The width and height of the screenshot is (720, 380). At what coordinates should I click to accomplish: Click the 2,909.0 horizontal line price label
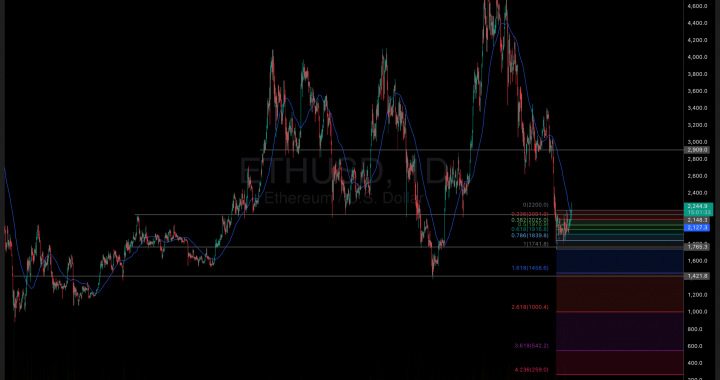coord(697,150)
